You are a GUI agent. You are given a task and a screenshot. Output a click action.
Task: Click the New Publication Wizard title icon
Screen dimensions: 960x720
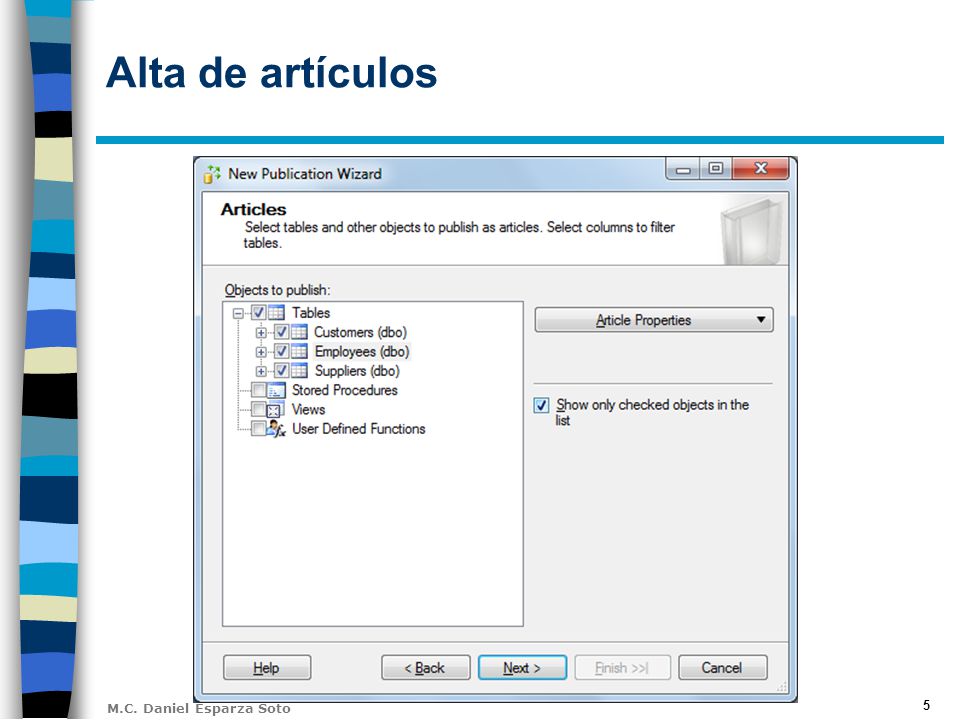(x=212, y=174)
